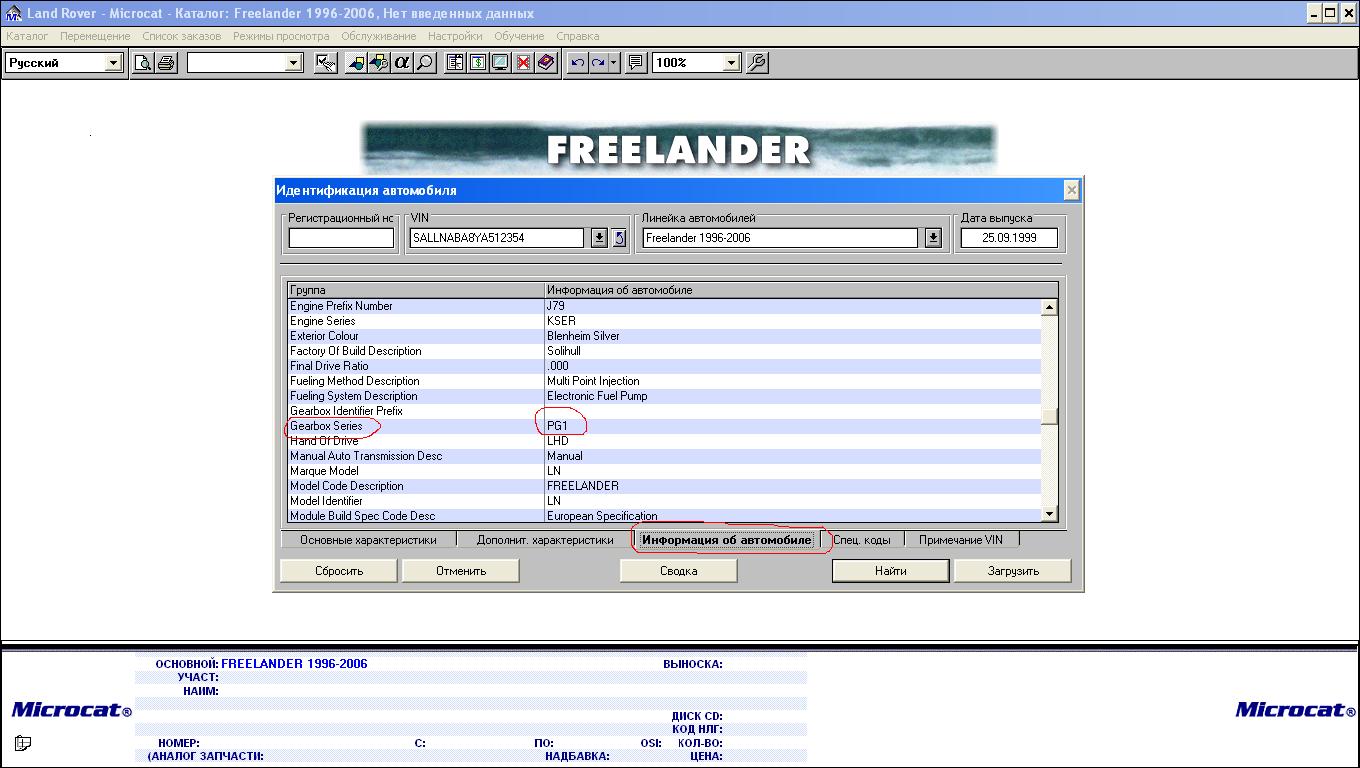Click the Найти button
1360x768 pixels.
pos(890,571)
